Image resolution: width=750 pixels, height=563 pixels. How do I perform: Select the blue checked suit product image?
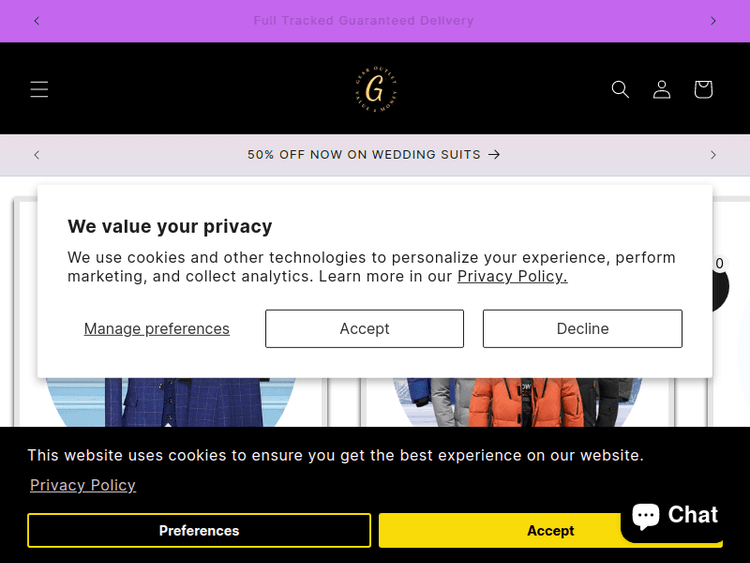tap(170, 400)
